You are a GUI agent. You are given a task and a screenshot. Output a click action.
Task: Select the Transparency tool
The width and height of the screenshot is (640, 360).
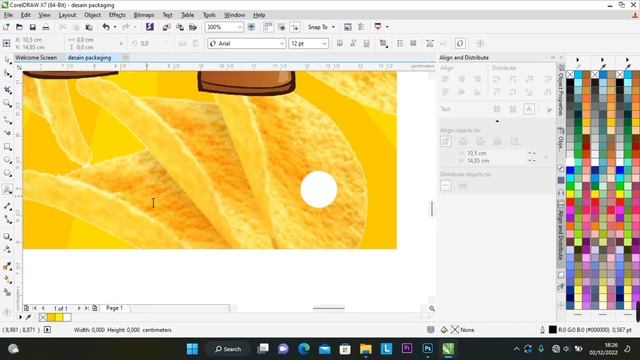click(7, 249)
